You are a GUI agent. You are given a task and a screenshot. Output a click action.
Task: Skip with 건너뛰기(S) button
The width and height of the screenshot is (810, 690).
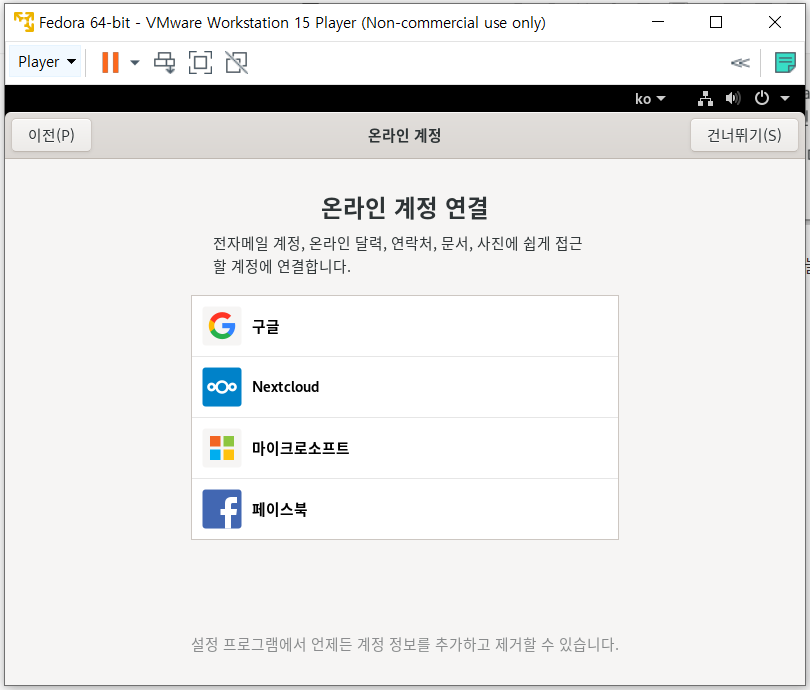click(744, 135)
